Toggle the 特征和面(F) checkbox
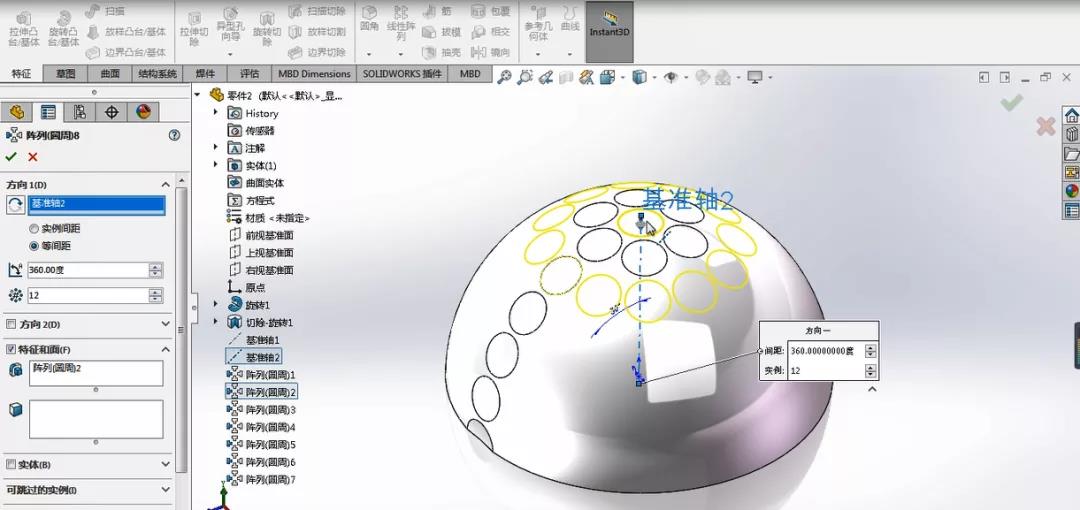 coord(10,349)
